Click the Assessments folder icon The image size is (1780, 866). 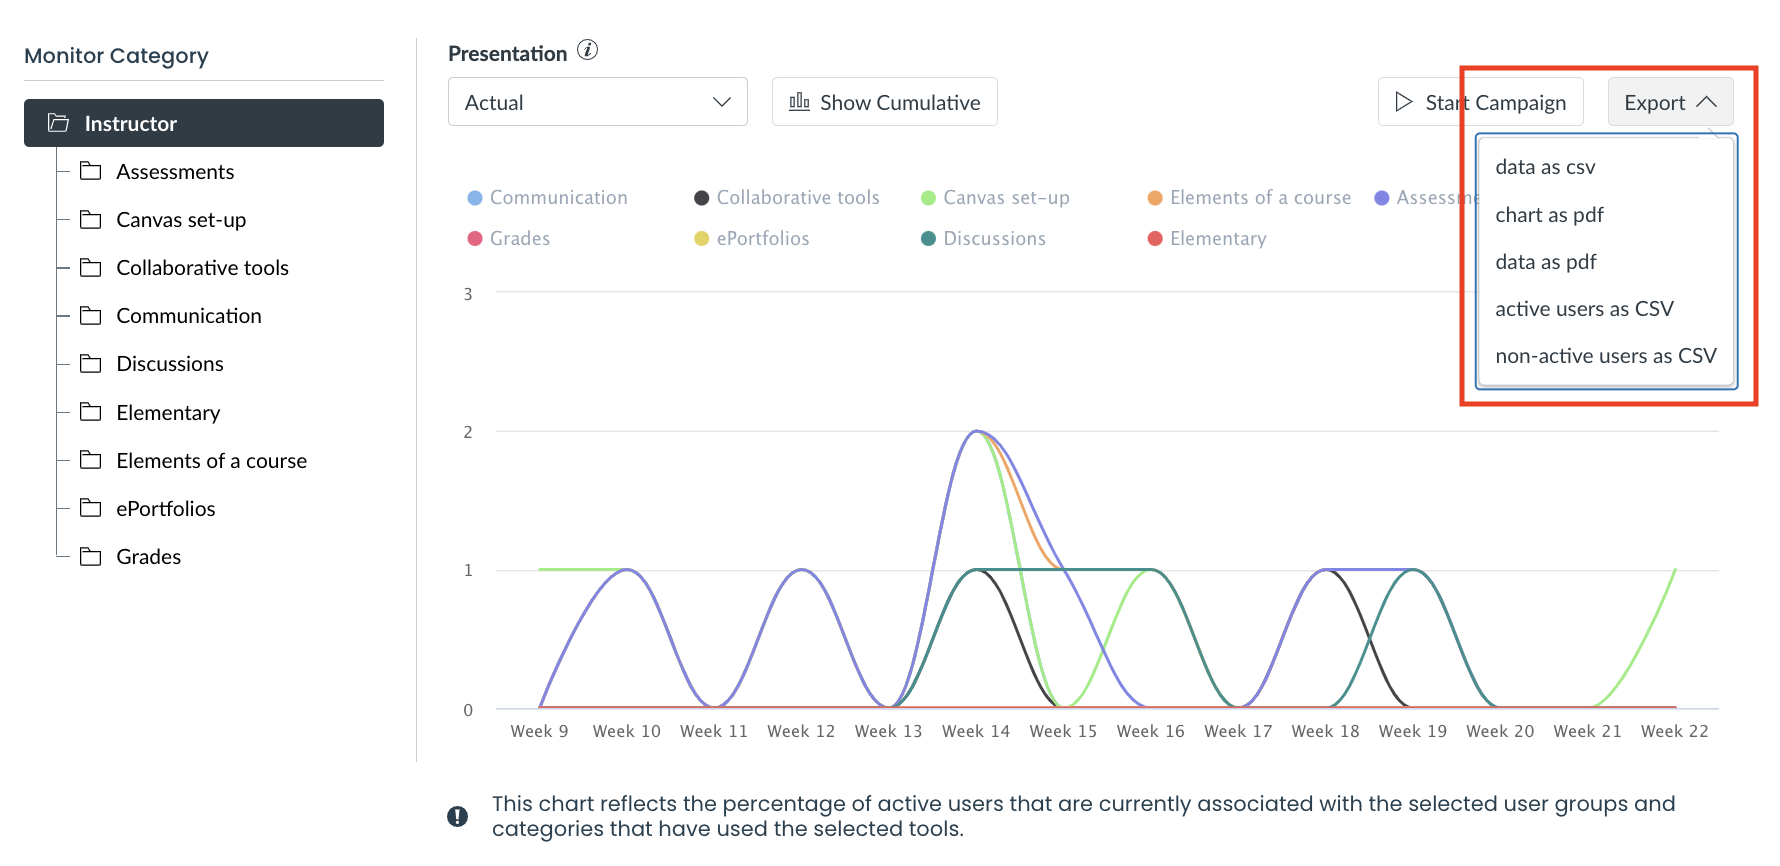(91, 171)
